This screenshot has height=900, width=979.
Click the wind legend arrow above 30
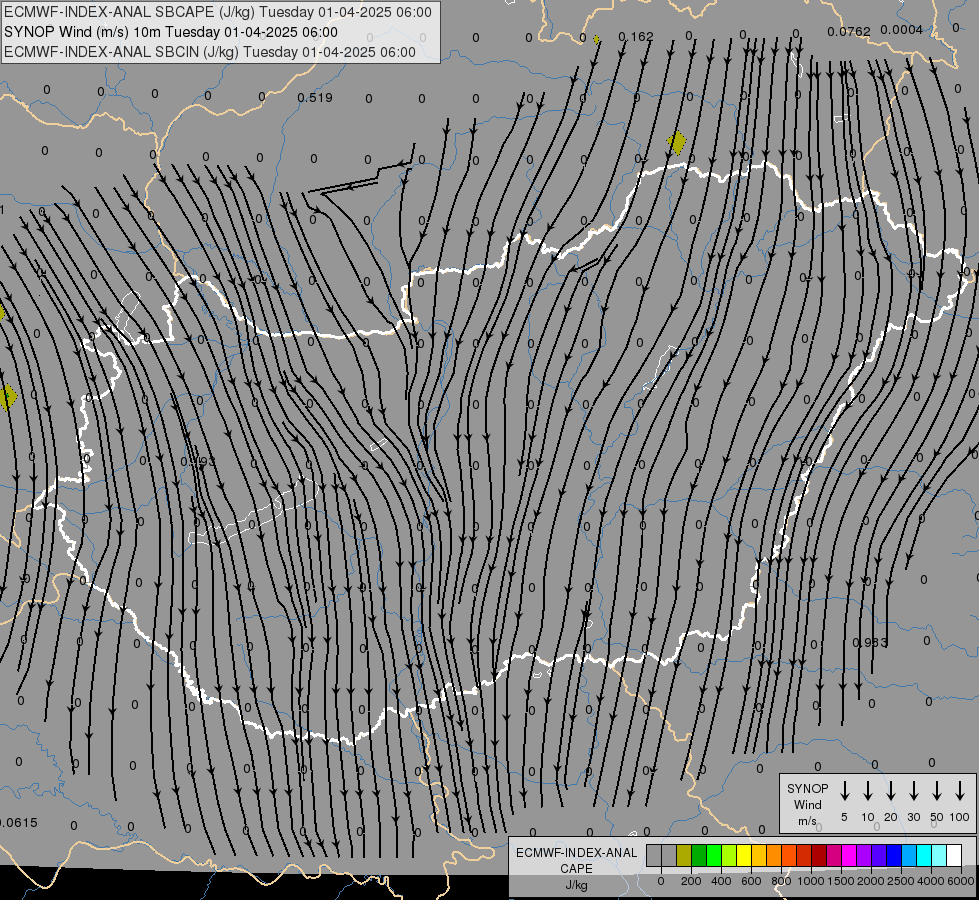[x=913, y=791]
